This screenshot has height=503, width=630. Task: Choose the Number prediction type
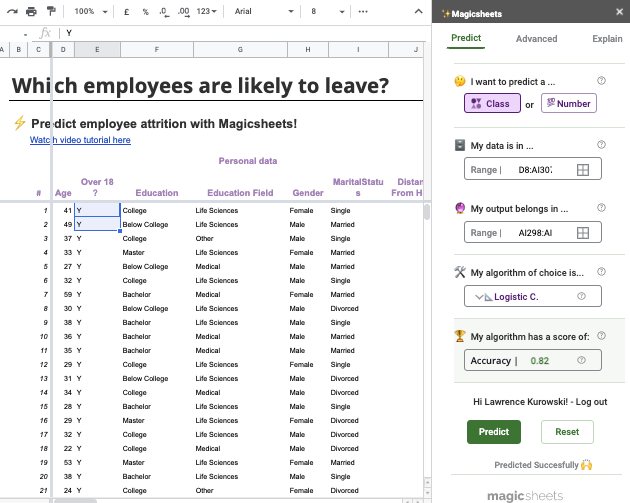coord(568,103)
